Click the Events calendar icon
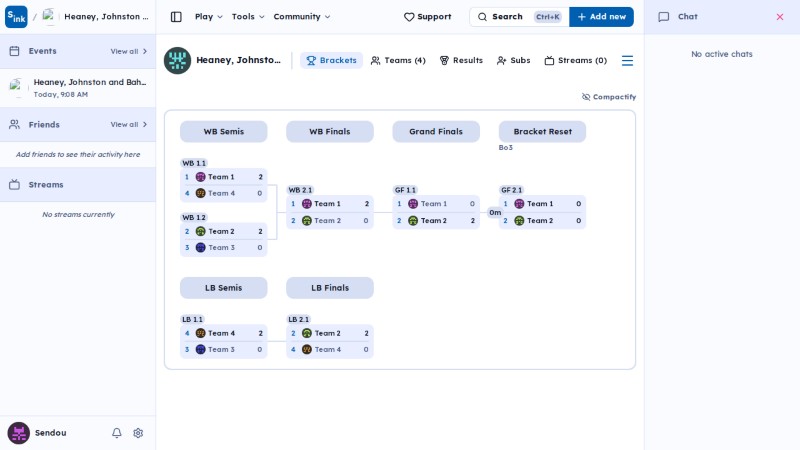This screenshot has height=450, width=800. (14, 51)
